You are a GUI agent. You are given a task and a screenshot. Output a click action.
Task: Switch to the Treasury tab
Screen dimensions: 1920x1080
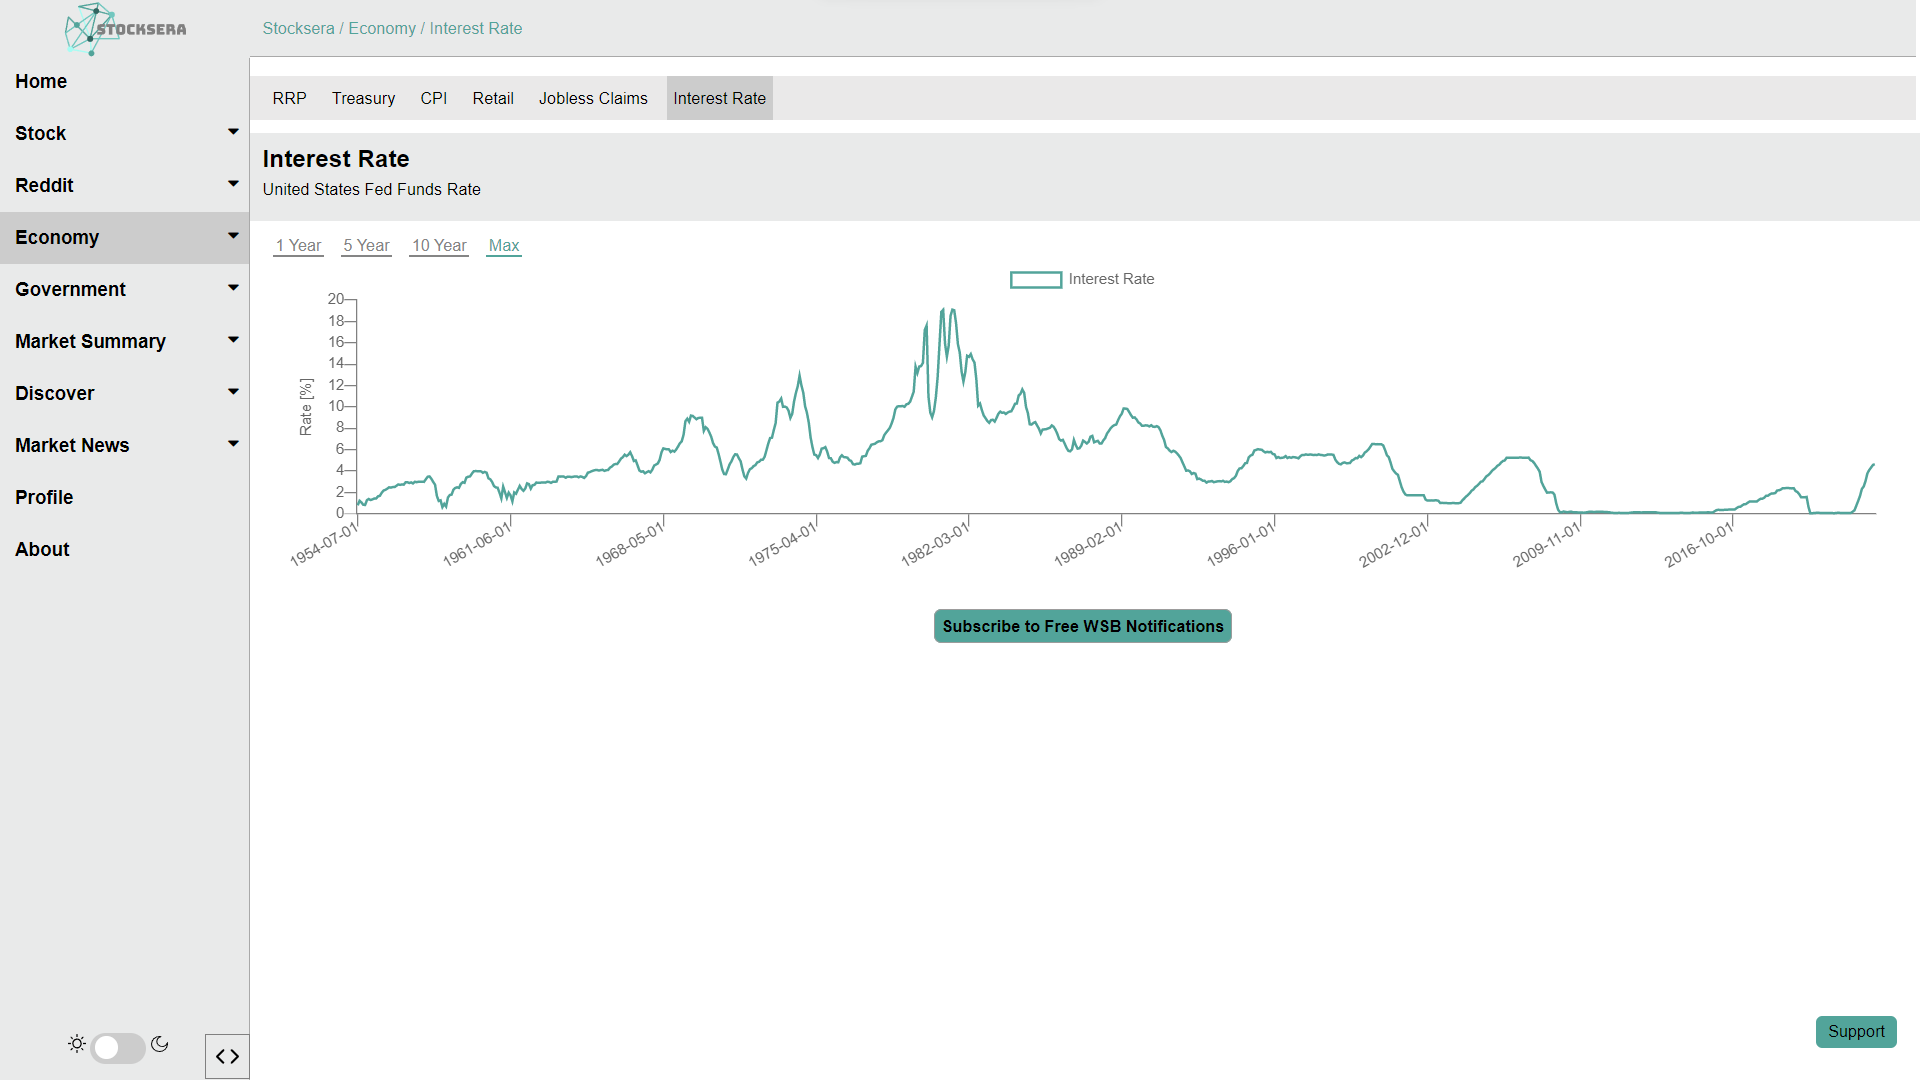pos(363,98)
